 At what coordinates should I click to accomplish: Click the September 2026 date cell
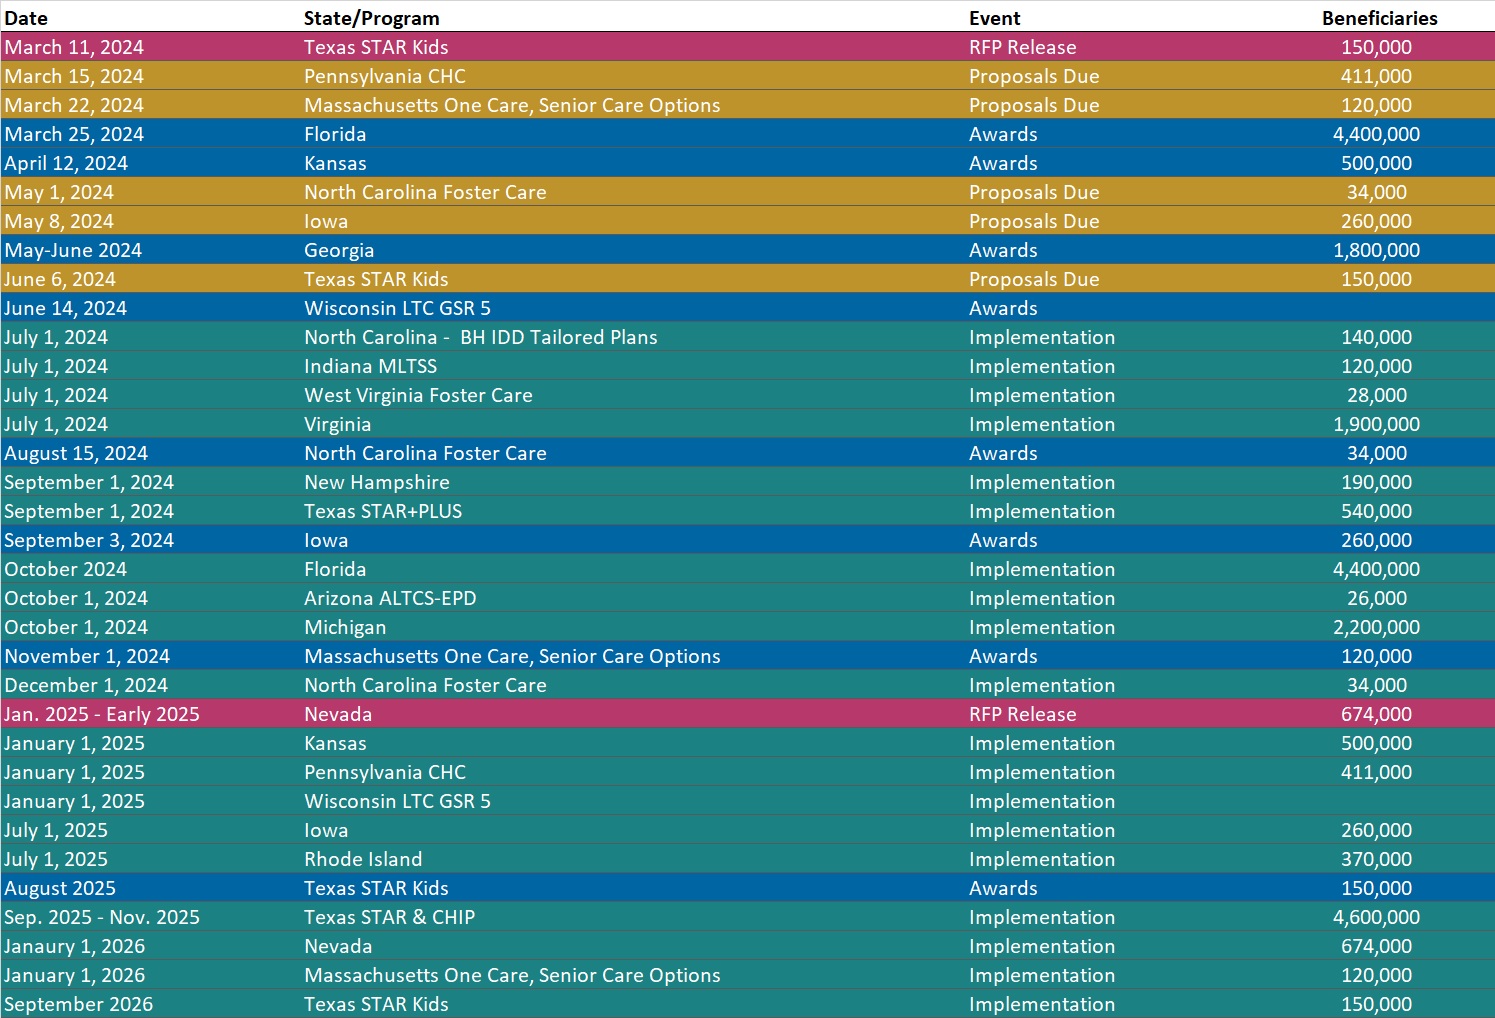pyautogui.click(x=79, y=1004)
